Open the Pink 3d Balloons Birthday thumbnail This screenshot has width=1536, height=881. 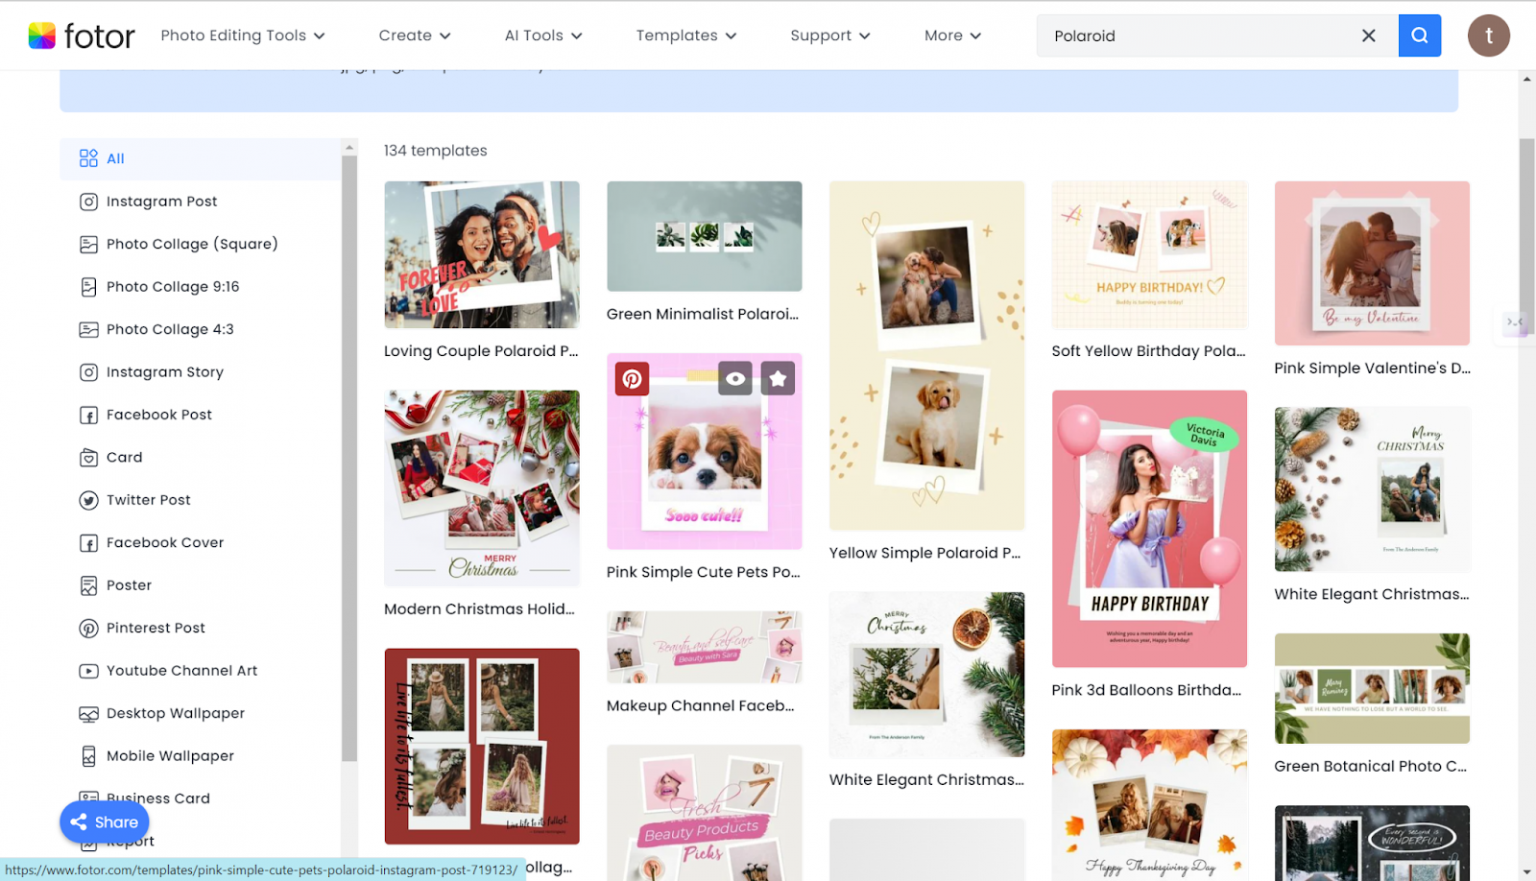pos(1149,528)
